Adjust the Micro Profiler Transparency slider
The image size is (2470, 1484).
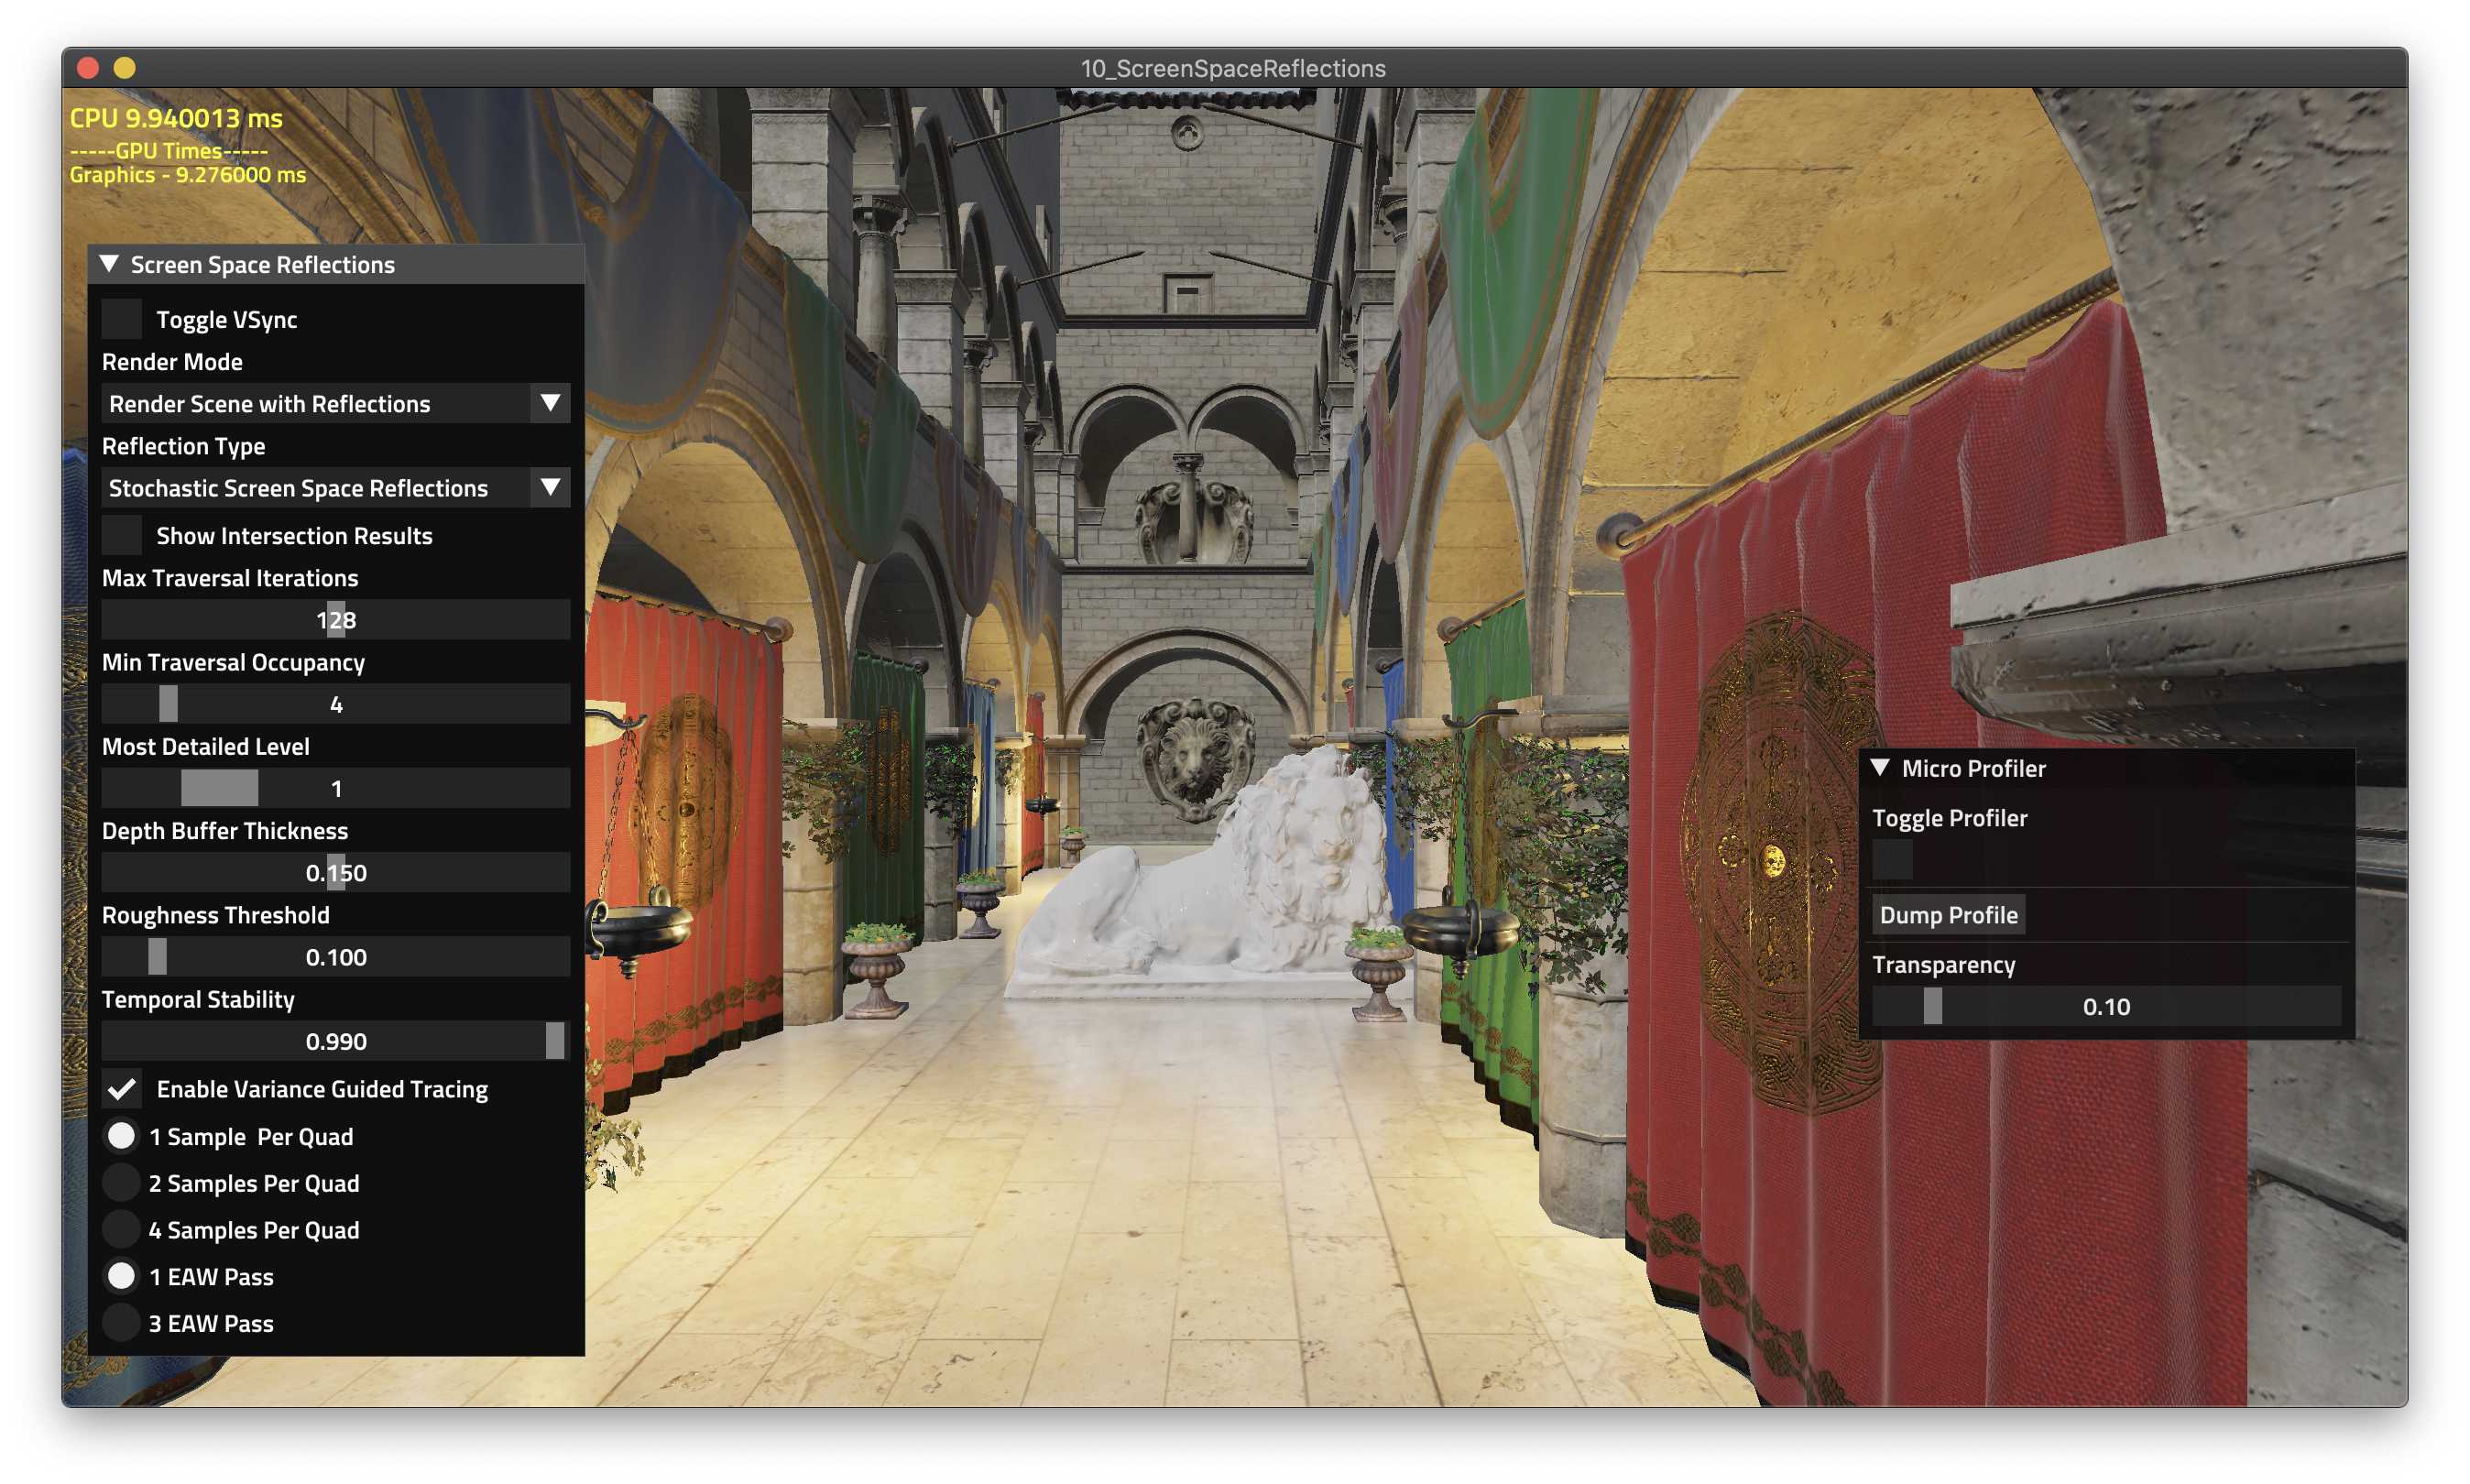[1927, 1006]
